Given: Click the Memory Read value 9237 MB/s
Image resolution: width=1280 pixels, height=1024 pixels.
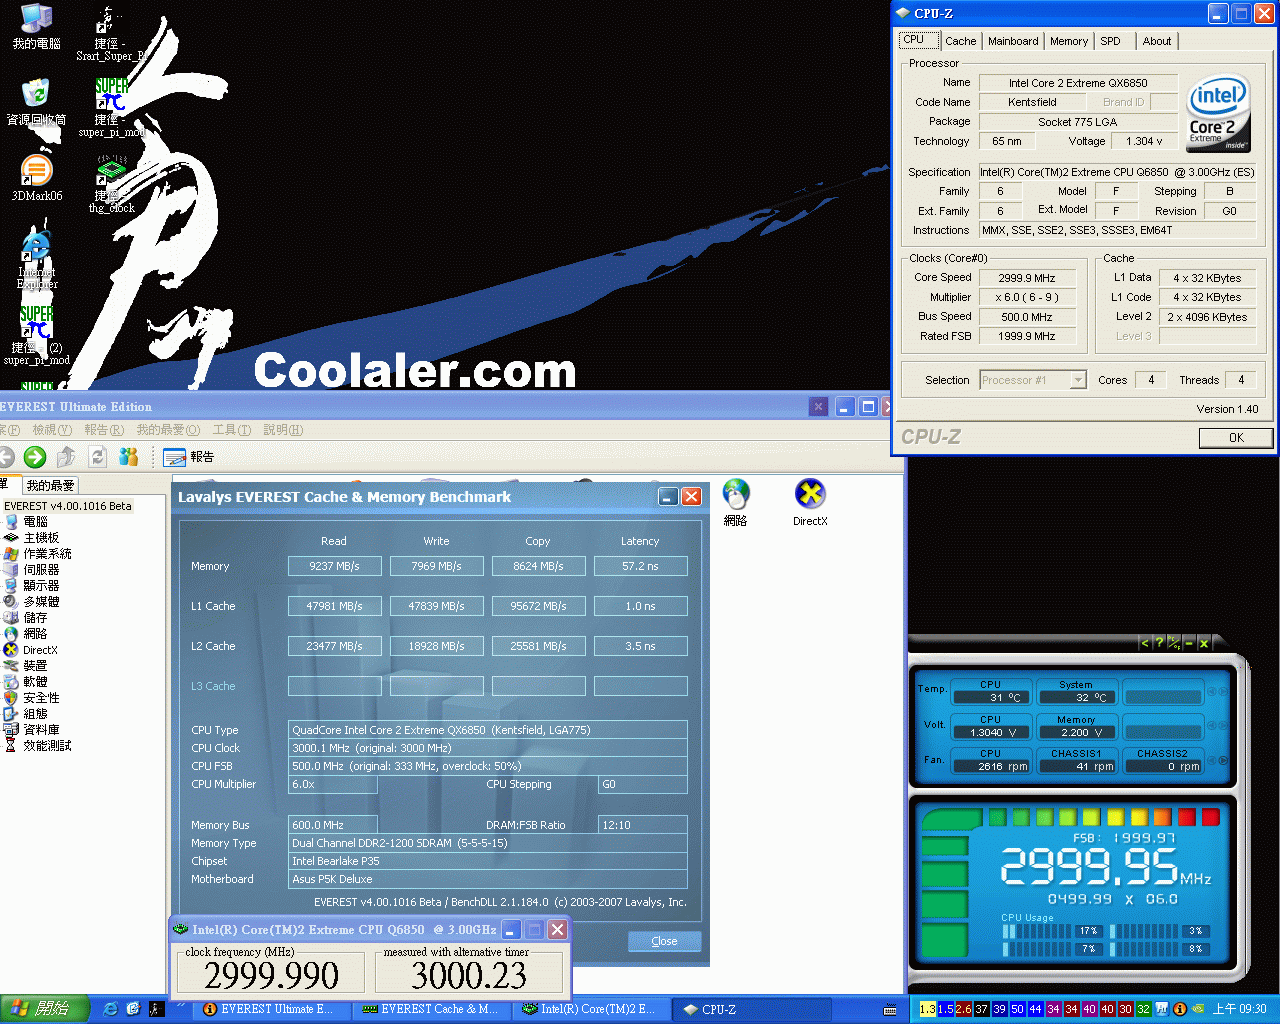Looking at the screenshot, I should point(334,566).
